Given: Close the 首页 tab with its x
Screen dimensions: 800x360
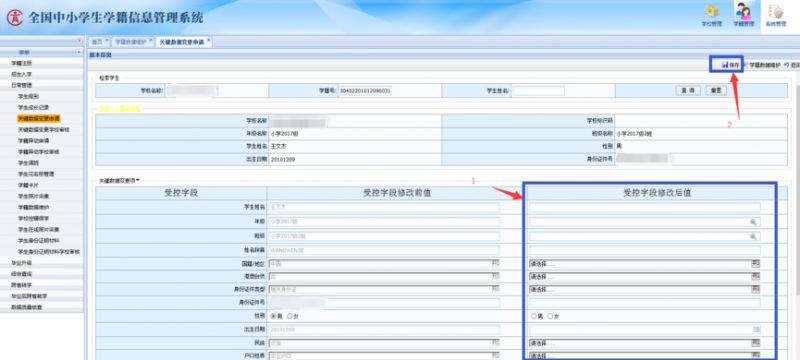Looking at the screenshot, I should point(107,40).
